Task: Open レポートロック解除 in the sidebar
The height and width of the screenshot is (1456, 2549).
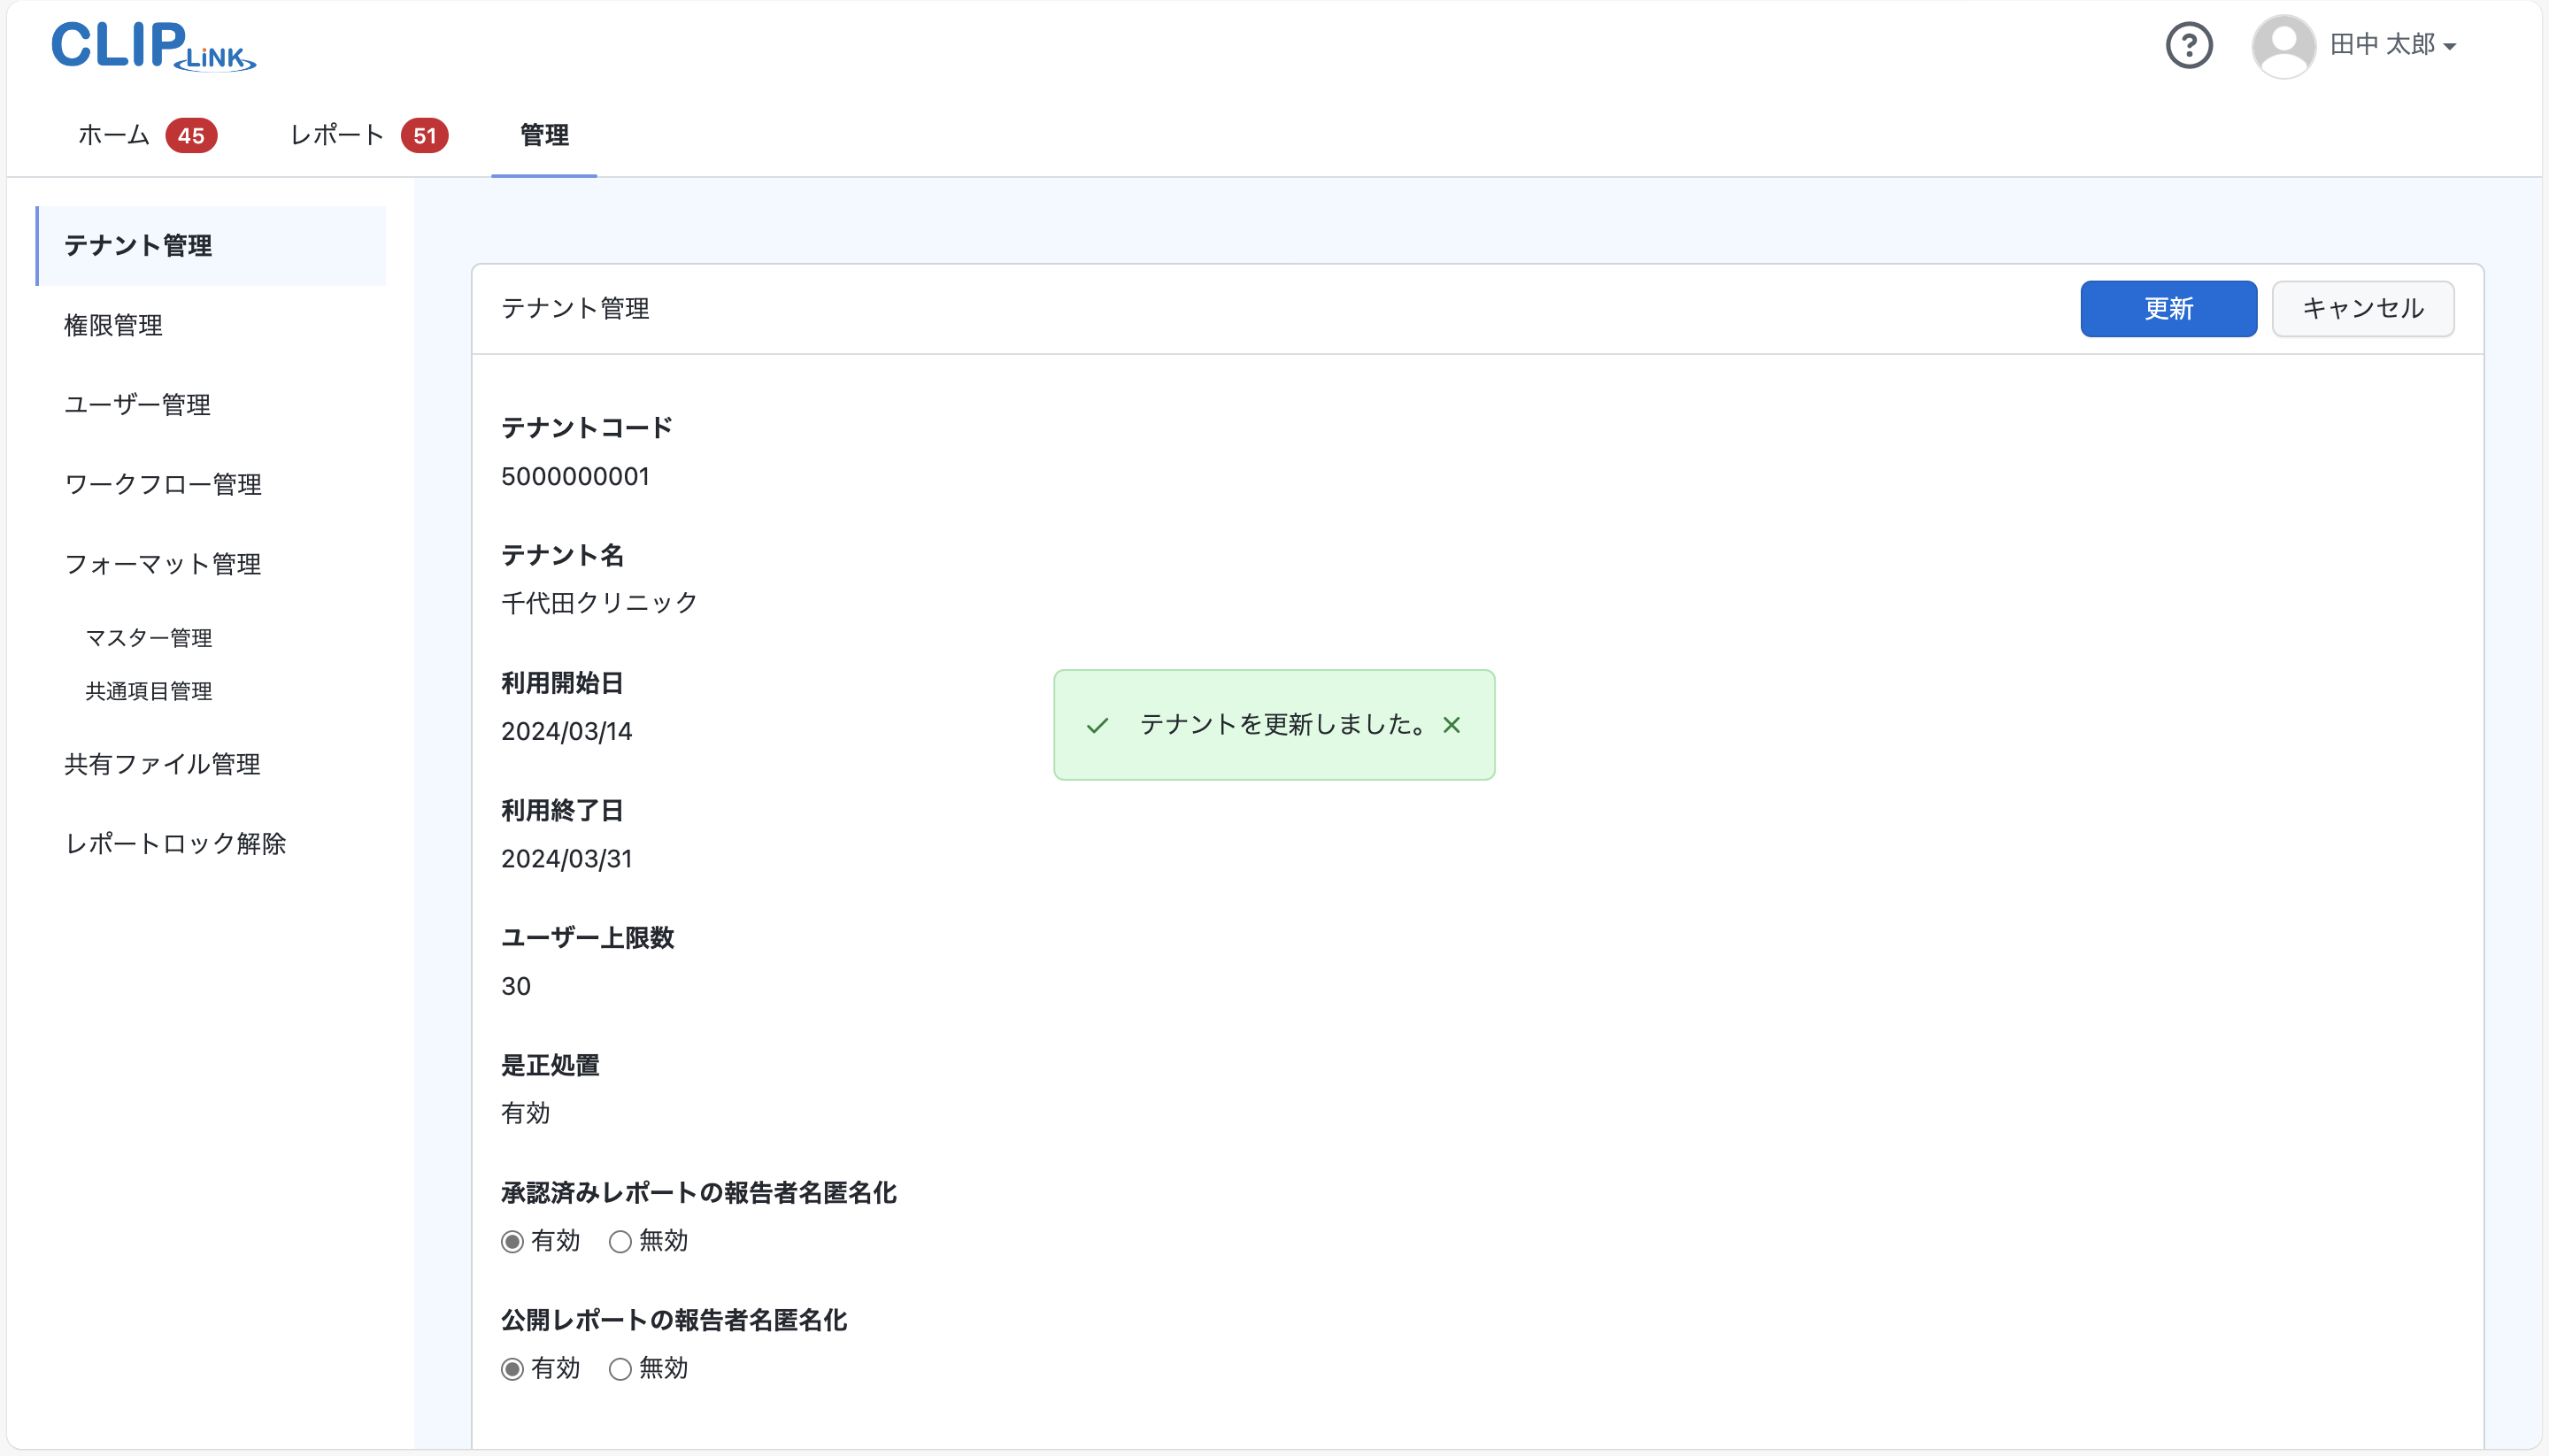Action: click(175, 844)
